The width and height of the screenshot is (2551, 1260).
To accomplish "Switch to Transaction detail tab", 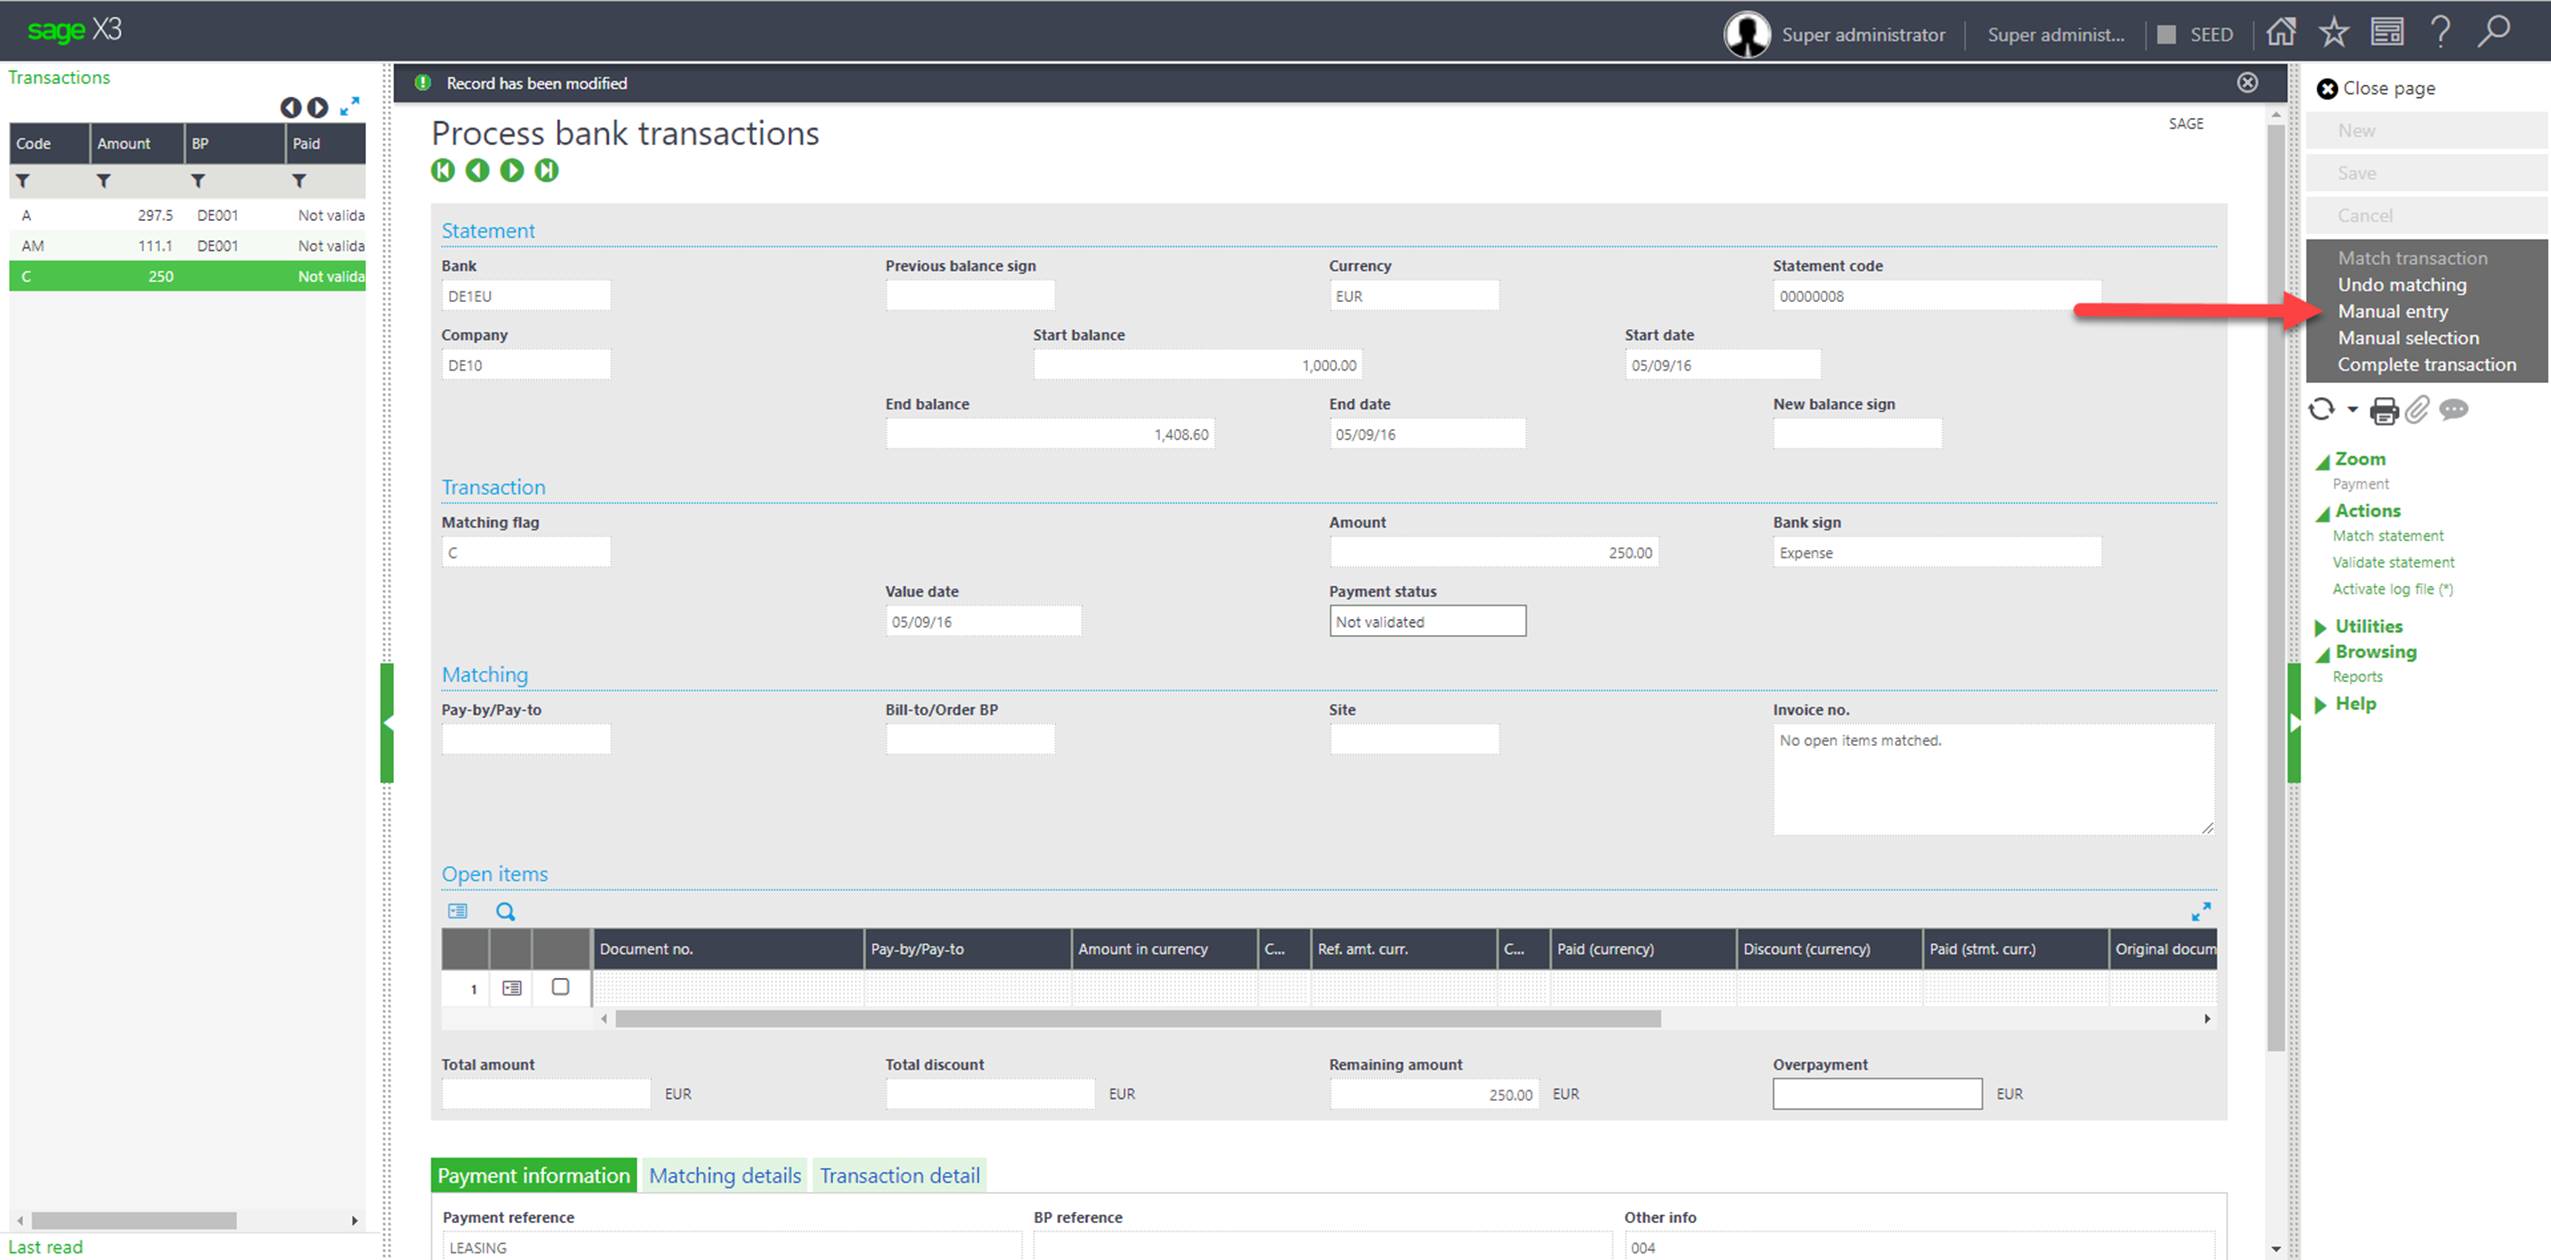I will click(899, 1176).
